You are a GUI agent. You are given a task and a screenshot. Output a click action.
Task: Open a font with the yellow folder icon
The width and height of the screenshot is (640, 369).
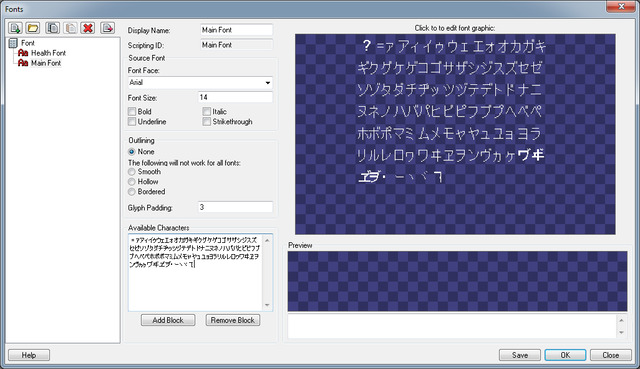click(x=33, y=28)
